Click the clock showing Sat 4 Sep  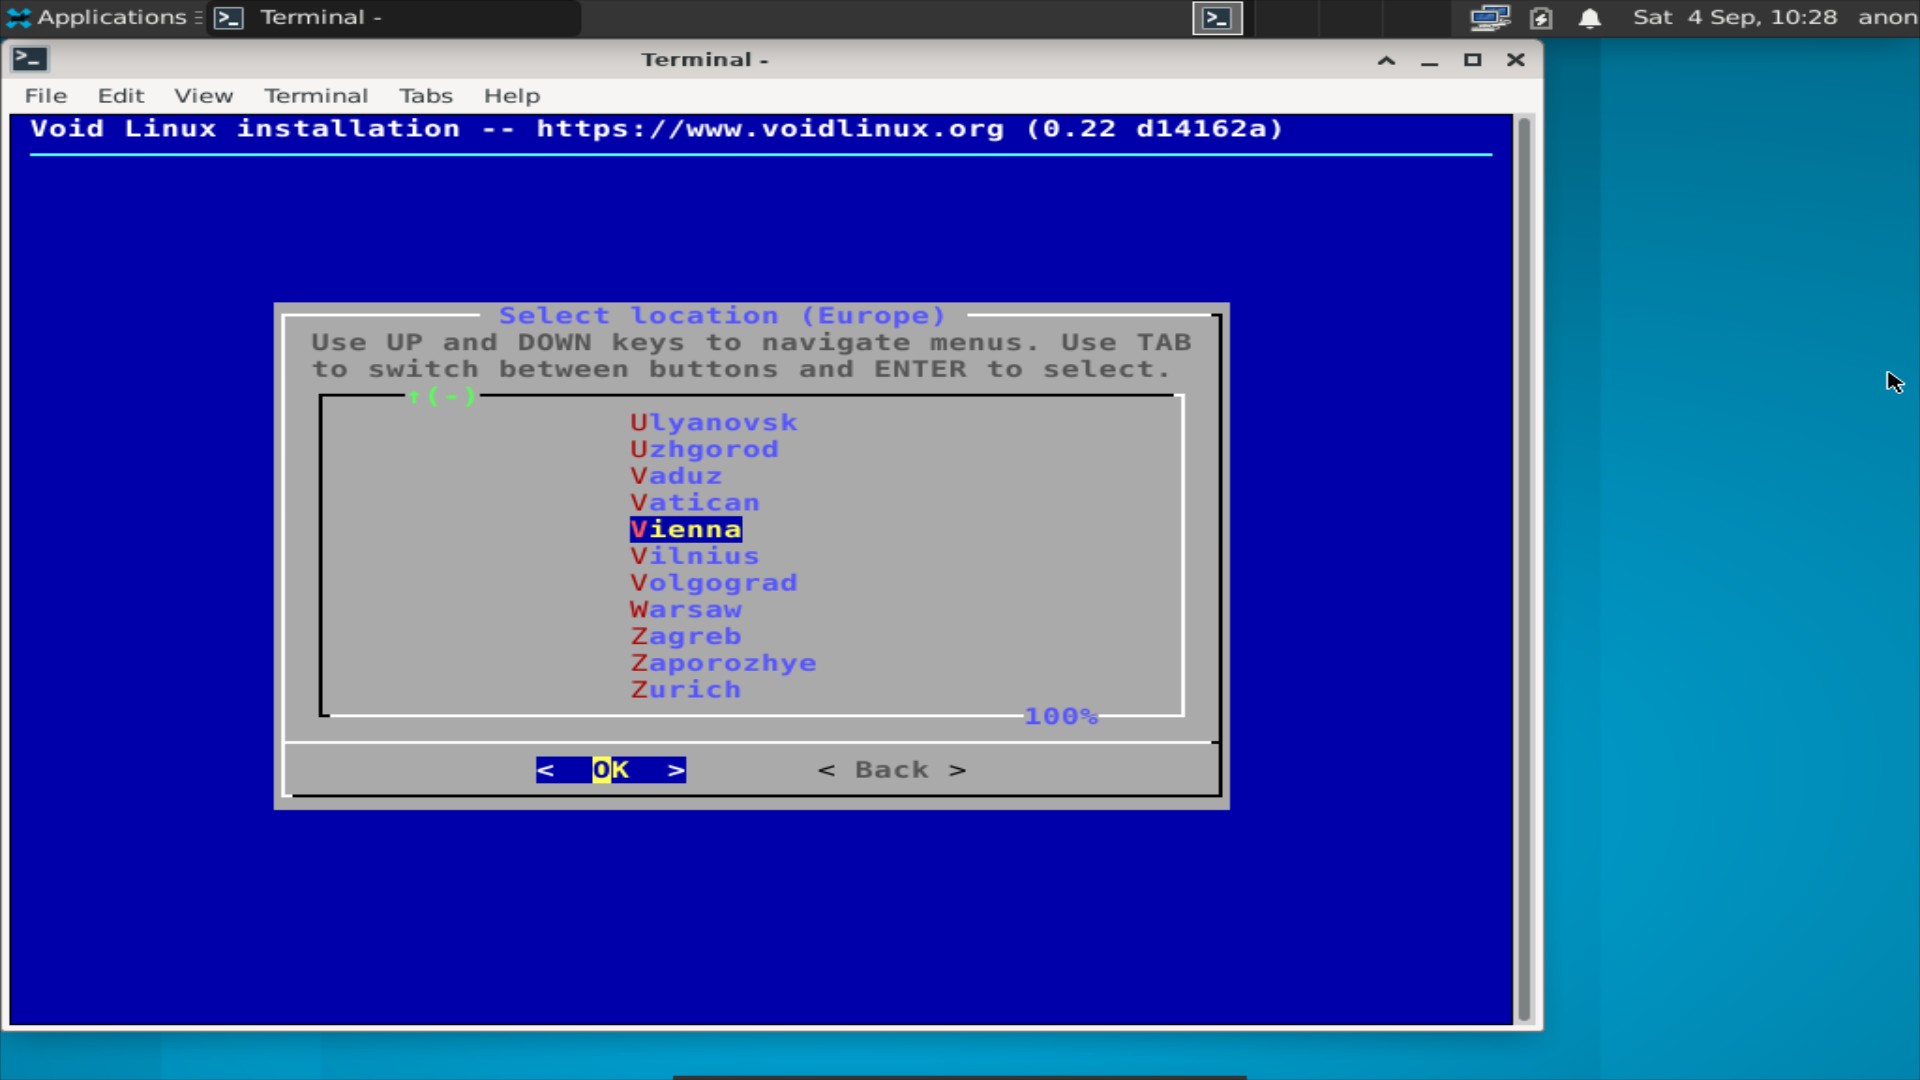click(x=1735, y=17)
